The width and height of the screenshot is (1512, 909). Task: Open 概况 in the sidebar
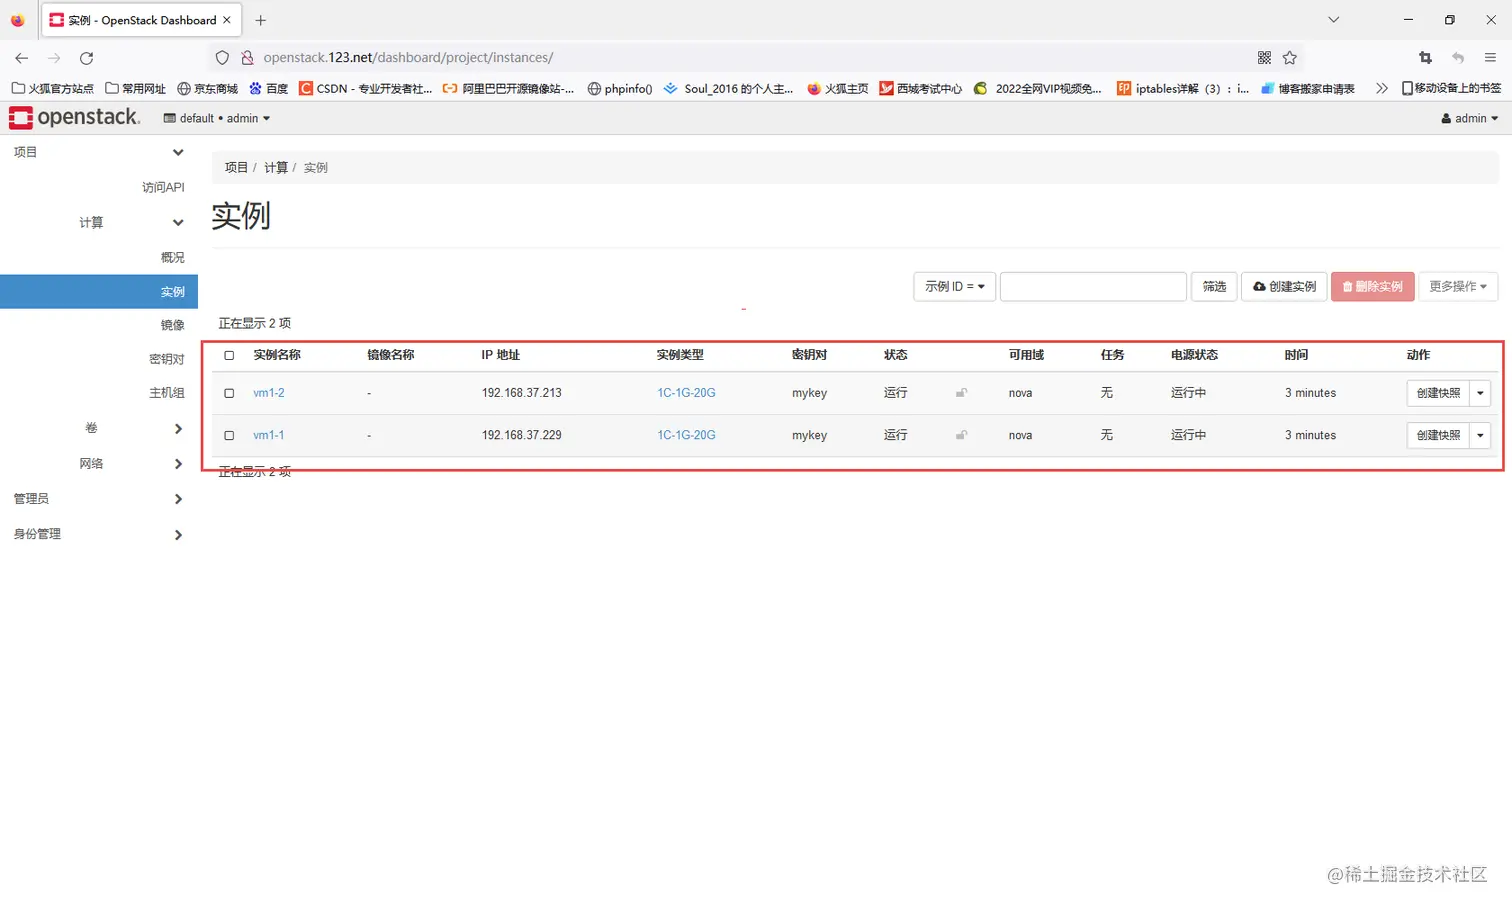click(173, 257)
